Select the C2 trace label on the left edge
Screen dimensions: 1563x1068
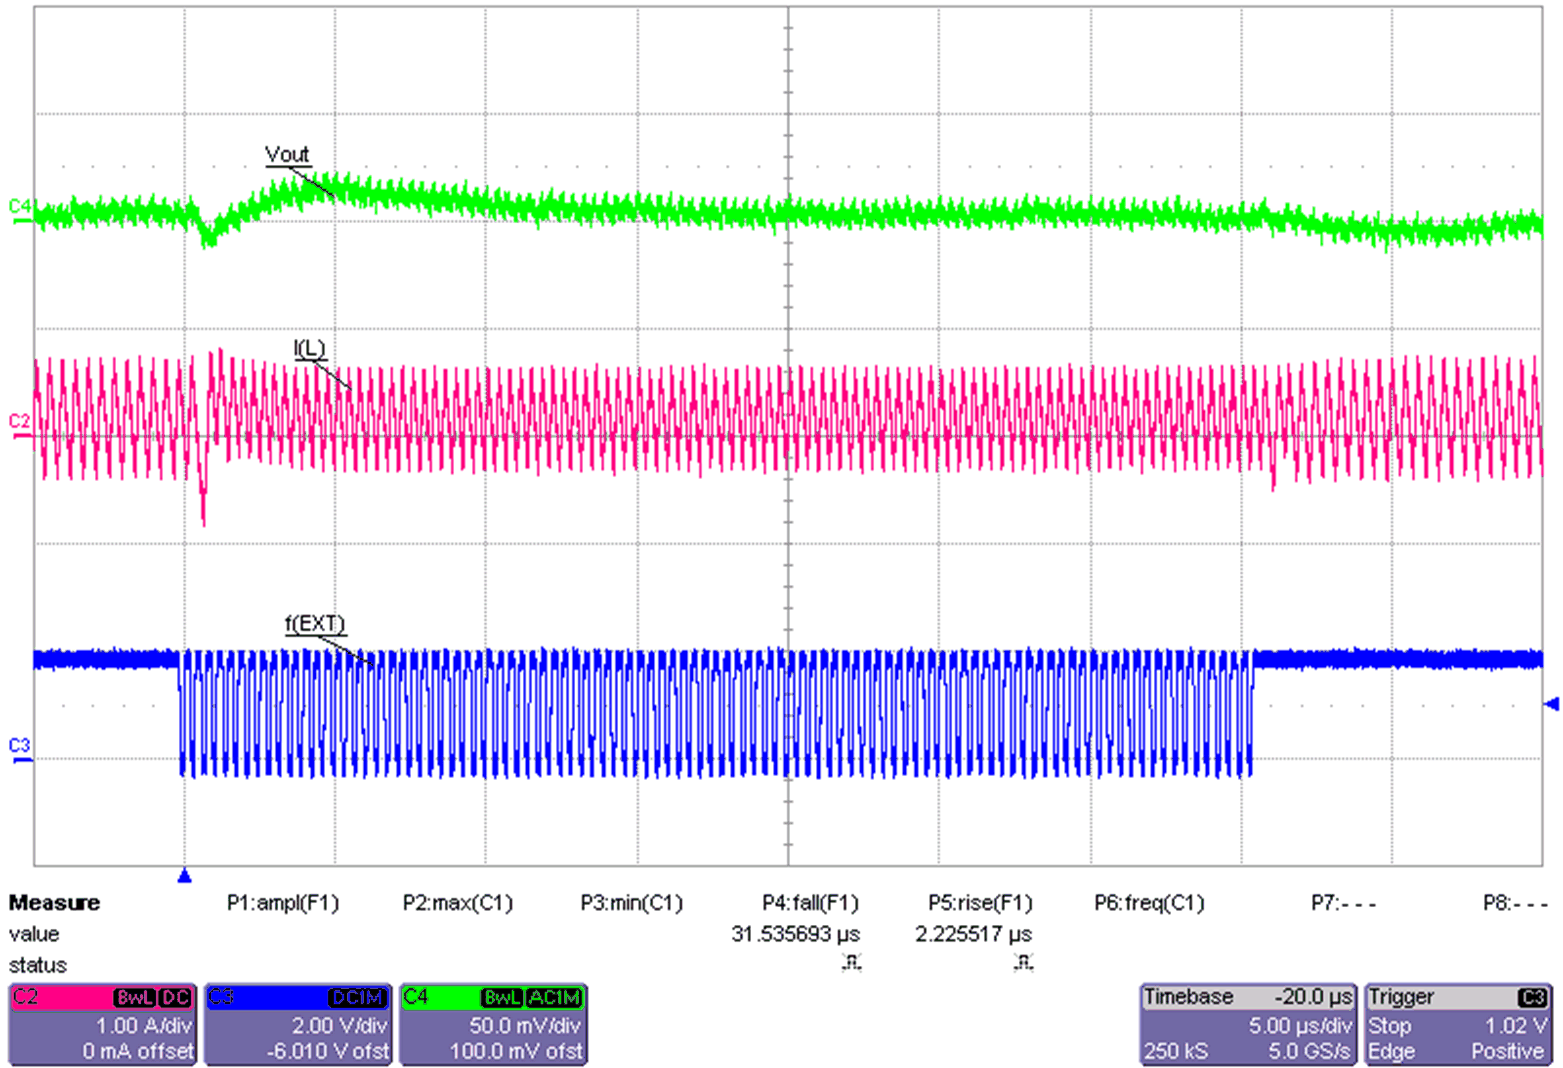point(18,419)
